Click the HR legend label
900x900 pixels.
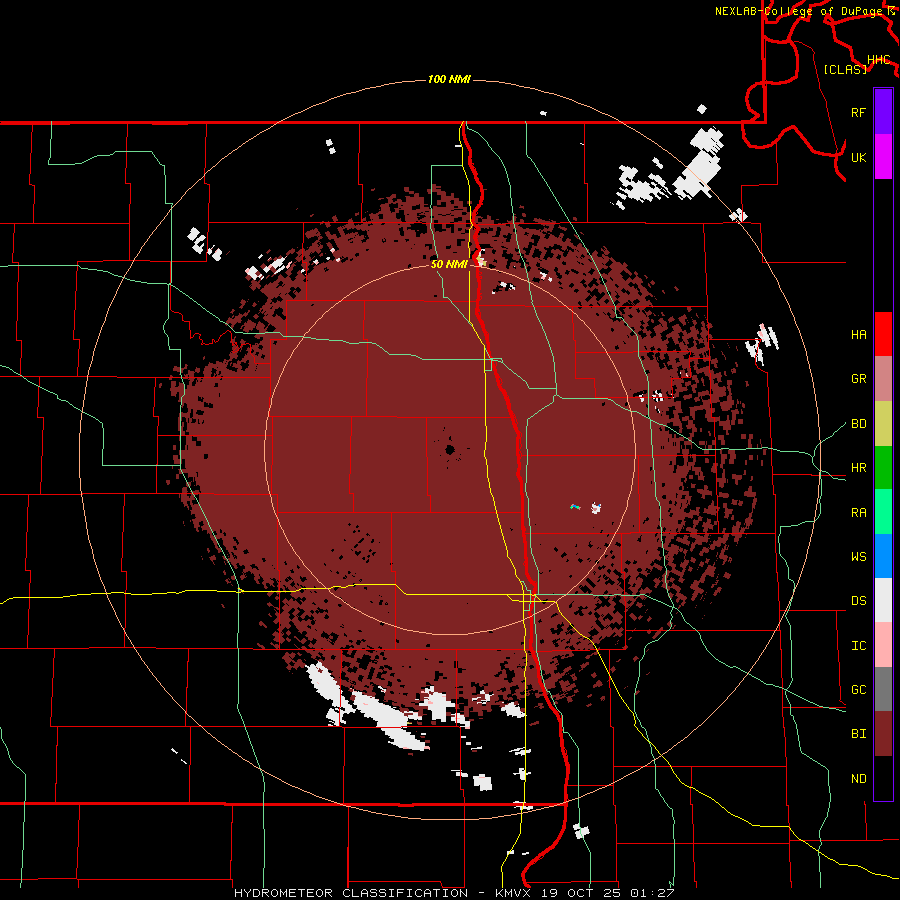coord(858,468)
